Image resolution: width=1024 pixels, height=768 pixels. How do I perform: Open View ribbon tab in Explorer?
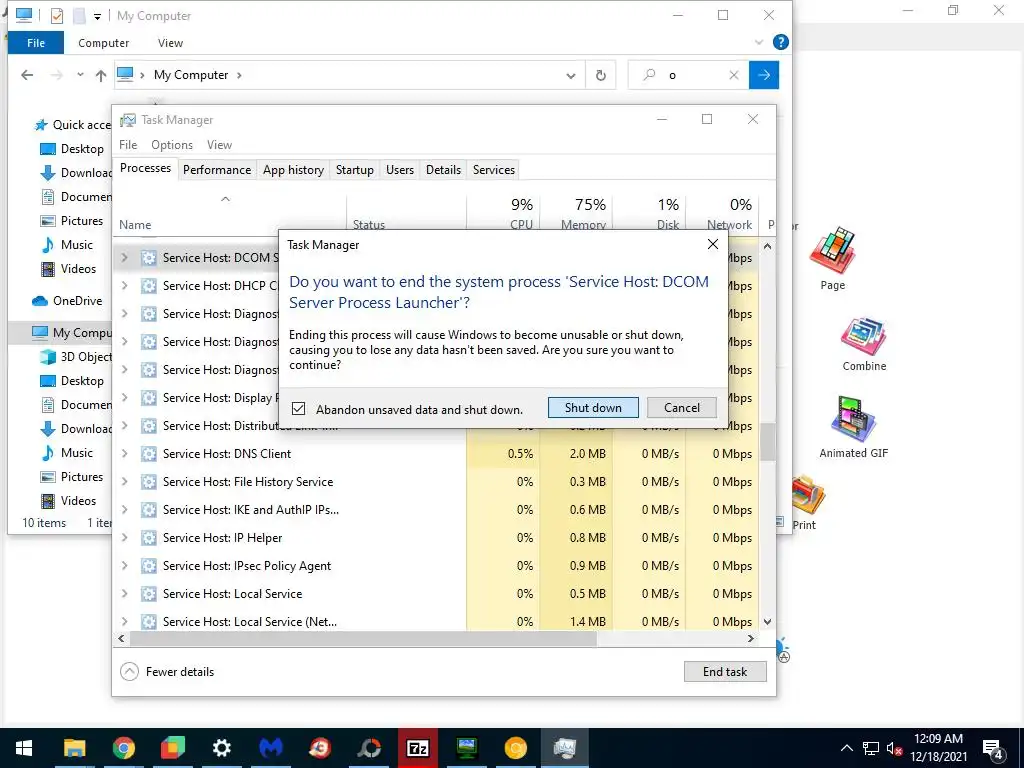coord(170,43)
